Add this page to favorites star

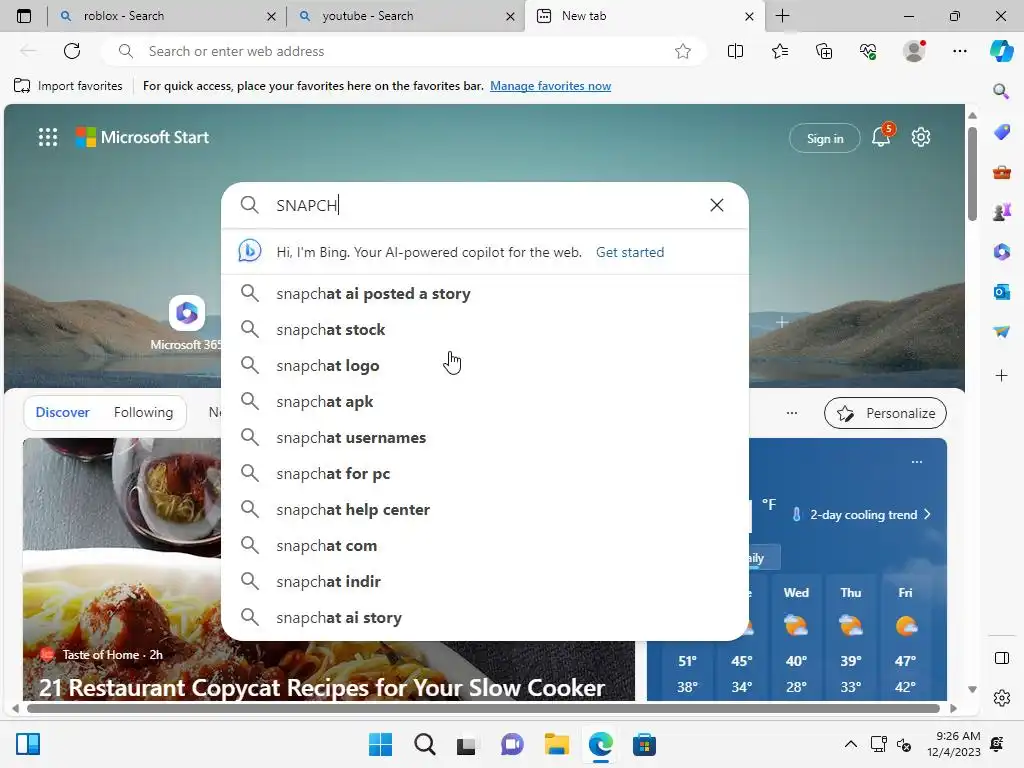tap(682, 51)
